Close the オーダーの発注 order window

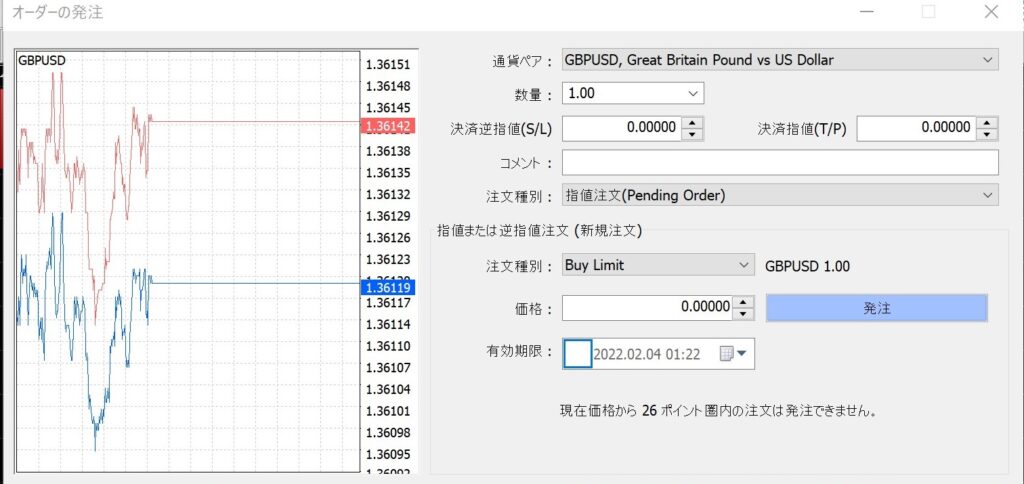click(x=990, y=13)
